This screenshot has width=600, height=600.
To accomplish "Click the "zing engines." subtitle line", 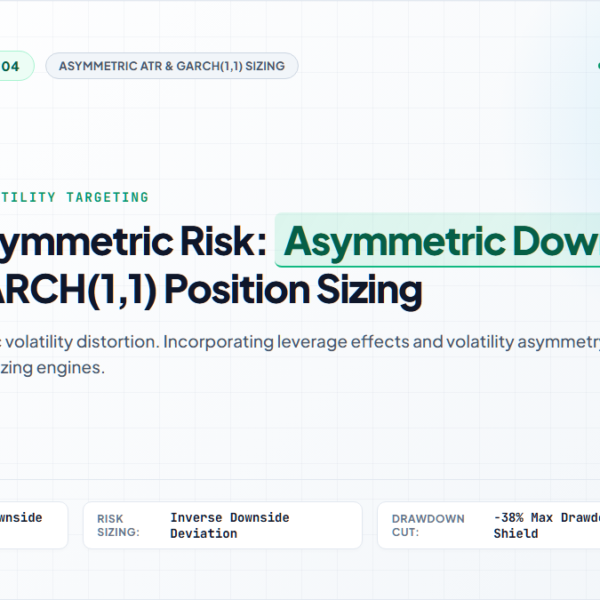I will [x=52, y=368].
